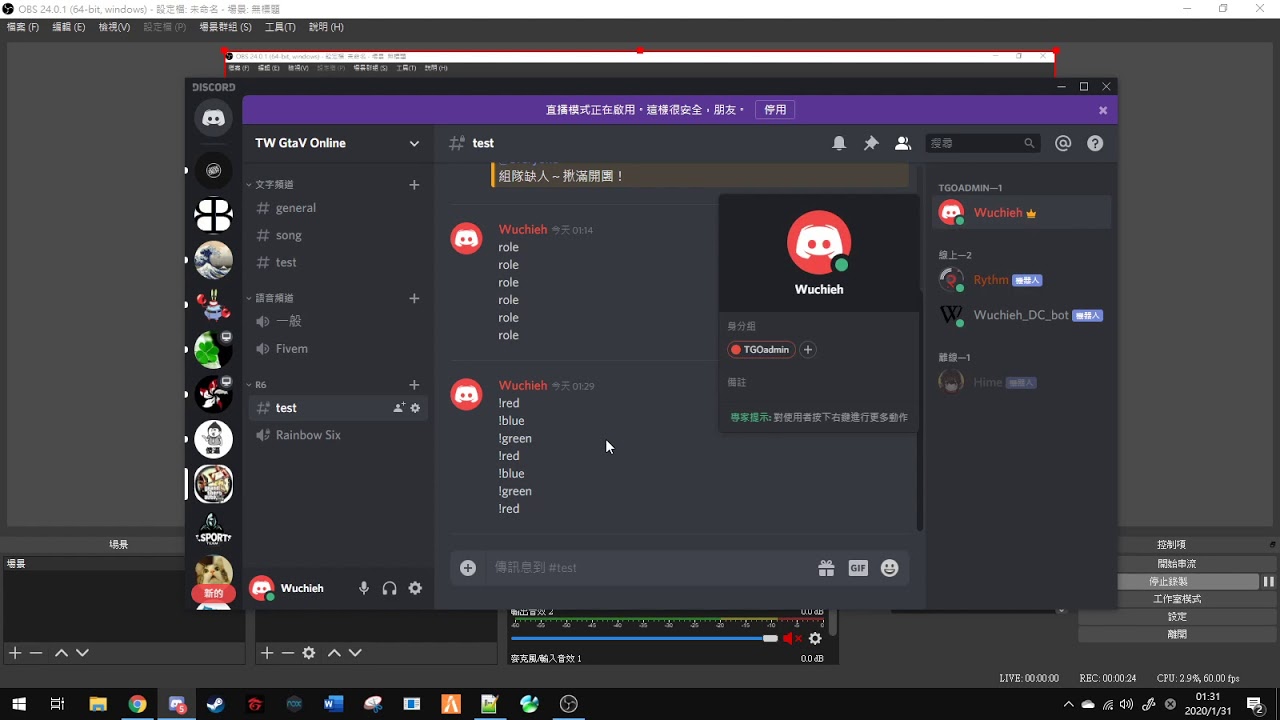Screen dimensions: 1280x720
Task: Edit selected test channel settings gear
Action: 416,408
